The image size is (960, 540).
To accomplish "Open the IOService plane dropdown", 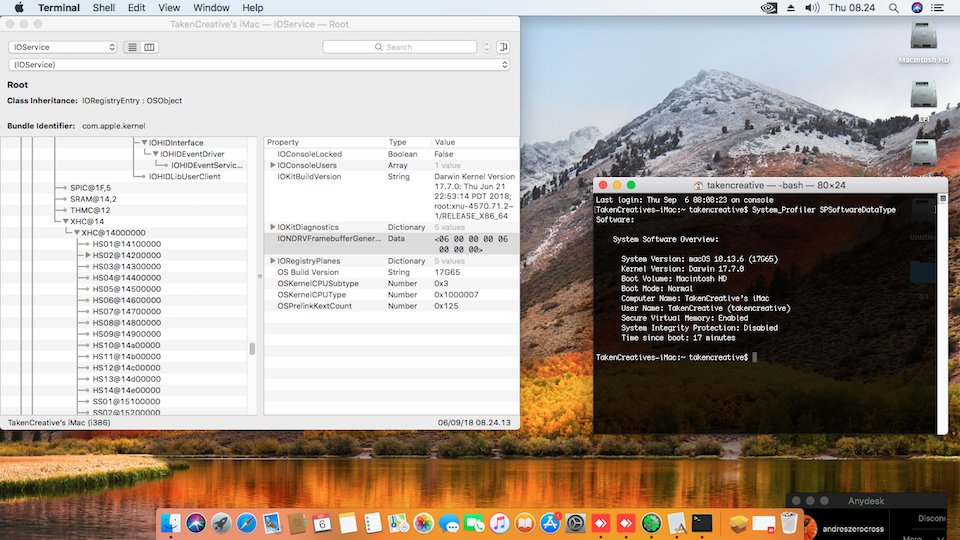I will pyautogui.click(x=62, y=47).
